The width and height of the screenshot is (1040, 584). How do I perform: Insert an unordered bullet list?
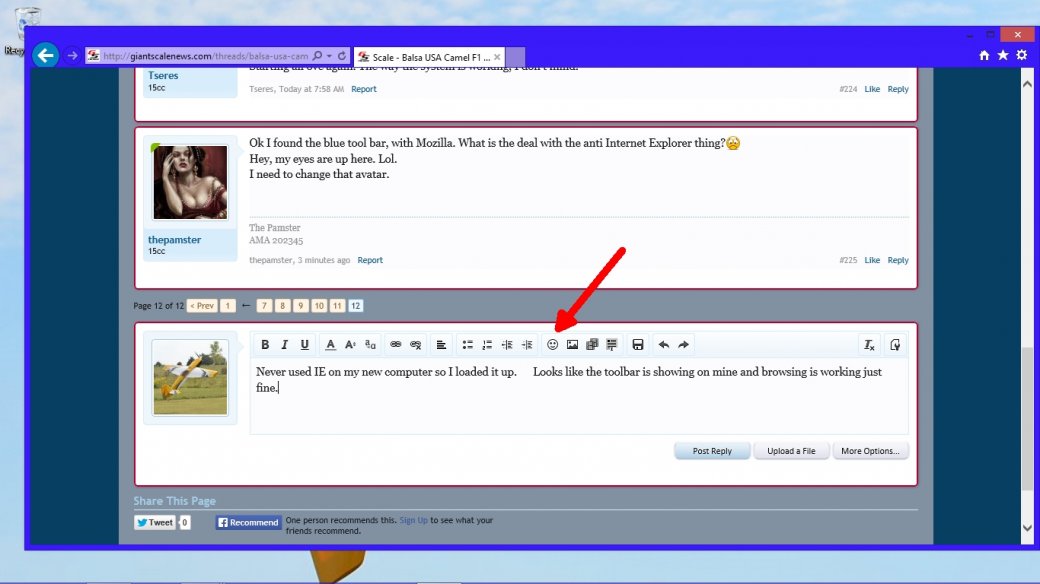click(468, 344)
